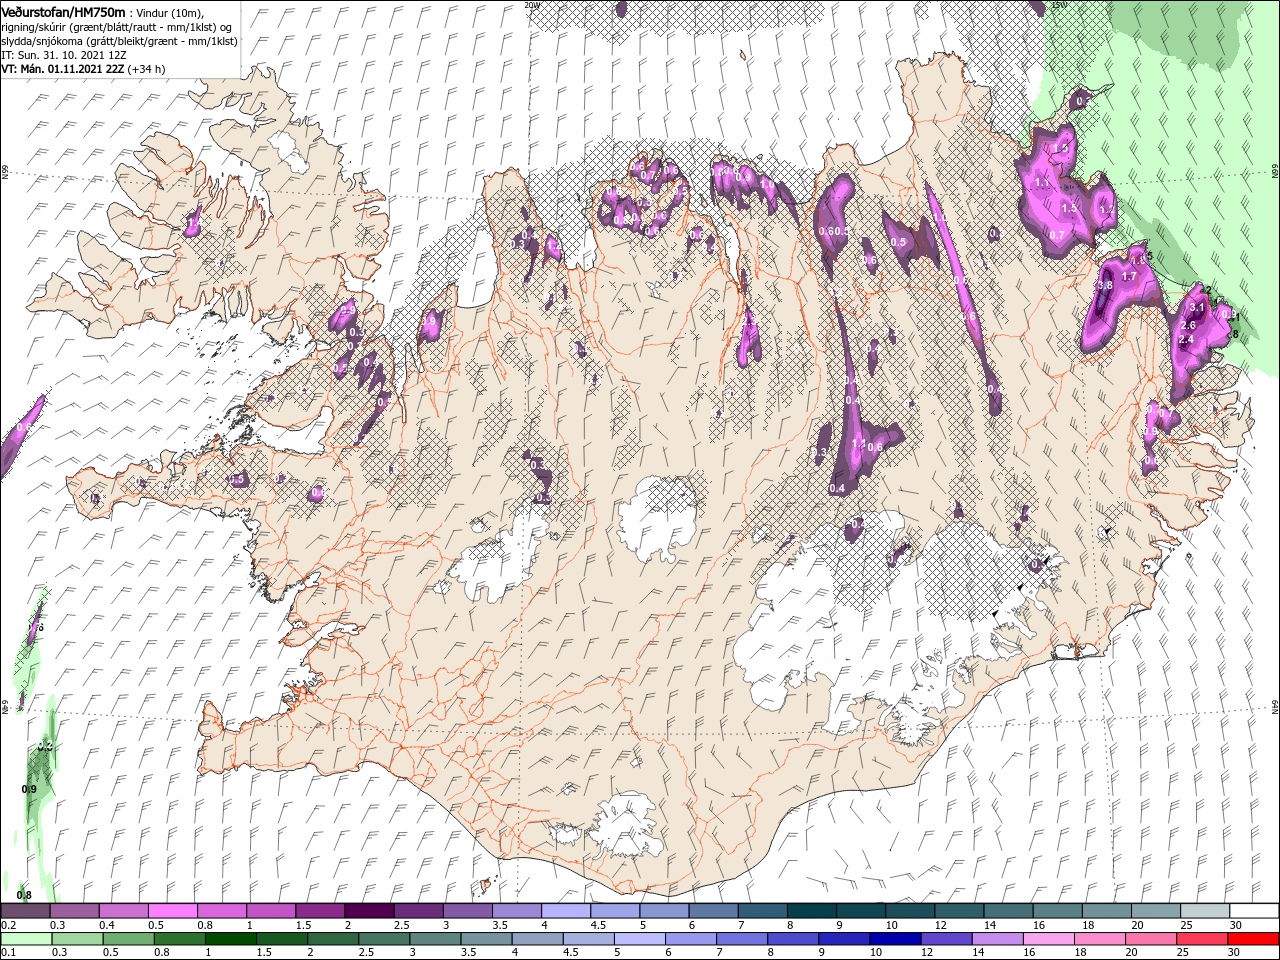1280x960 pixels.
Task: Pick bottom-row legend swatch between 0.1 and 0.3
Action: point(27,939)
